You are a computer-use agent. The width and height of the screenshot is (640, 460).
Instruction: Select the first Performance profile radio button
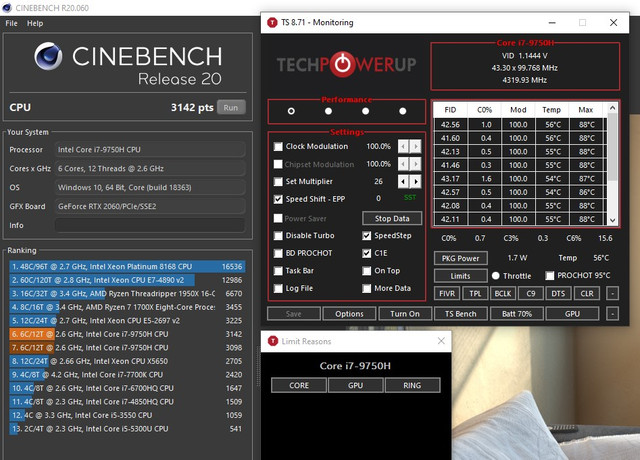(291, 111)
